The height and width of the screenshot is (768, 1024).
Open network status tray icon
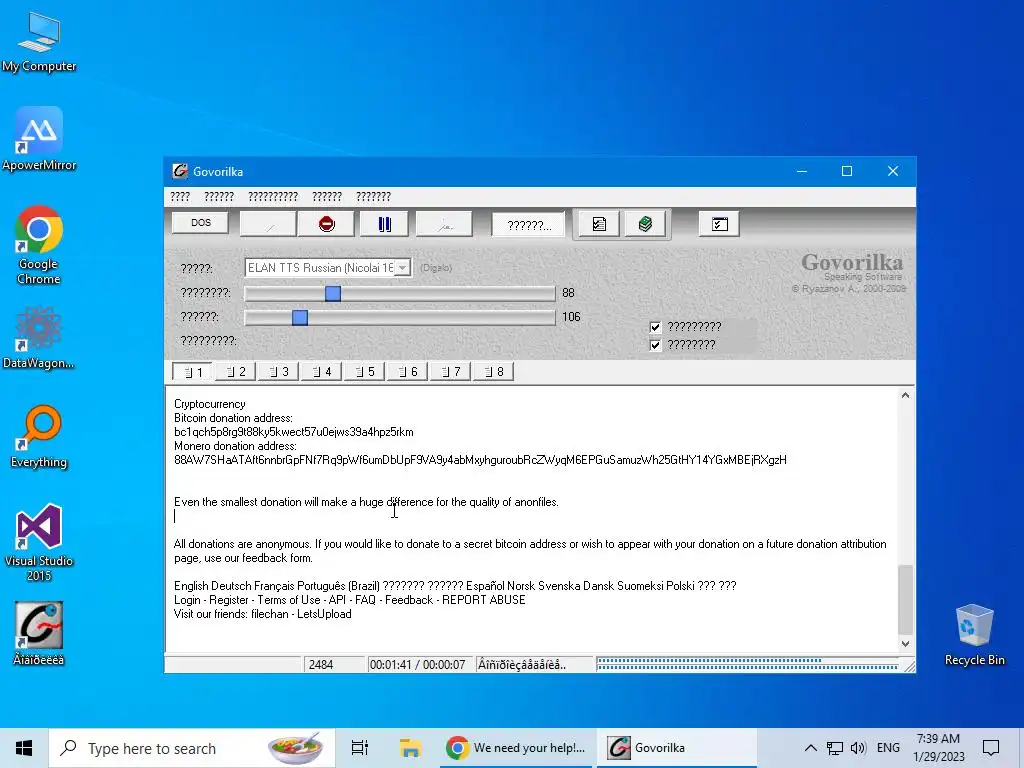click(835, 748)
